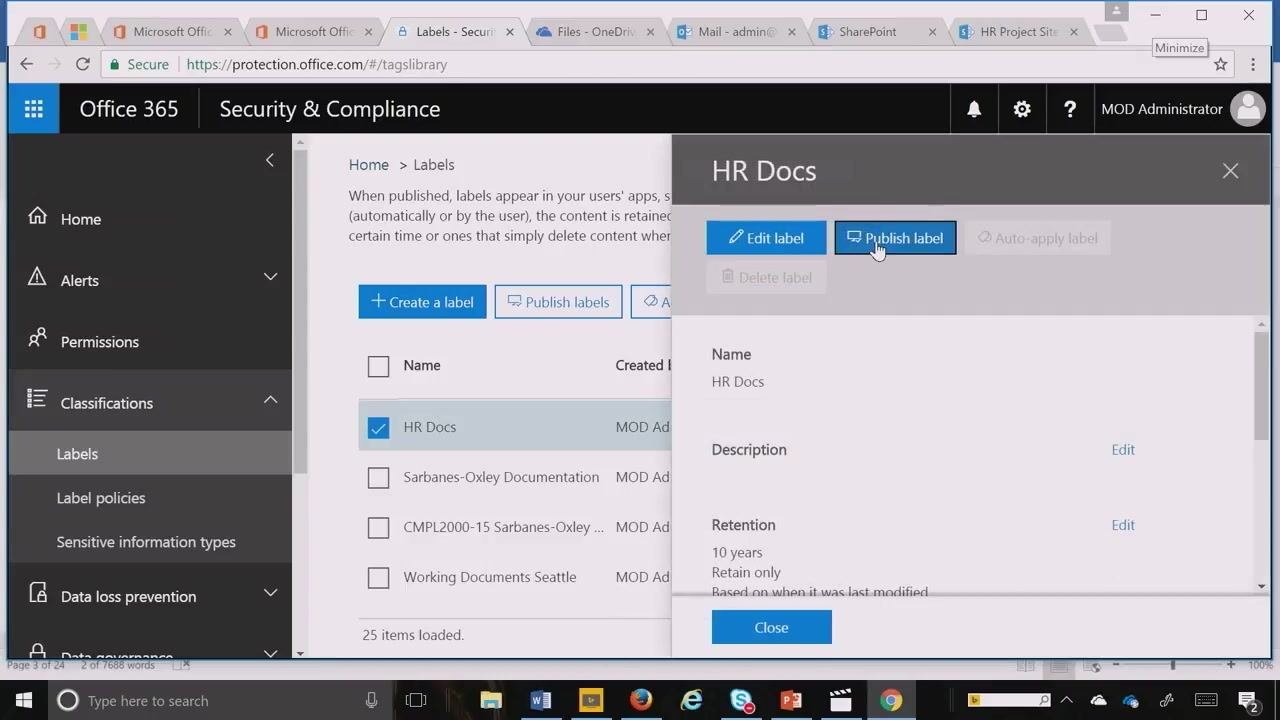Image resolution: width=1280 pixels, height=720 pixels.
Task: Click the blue Close button in panel
Action: pyautogui.click(x=771, y=627)
